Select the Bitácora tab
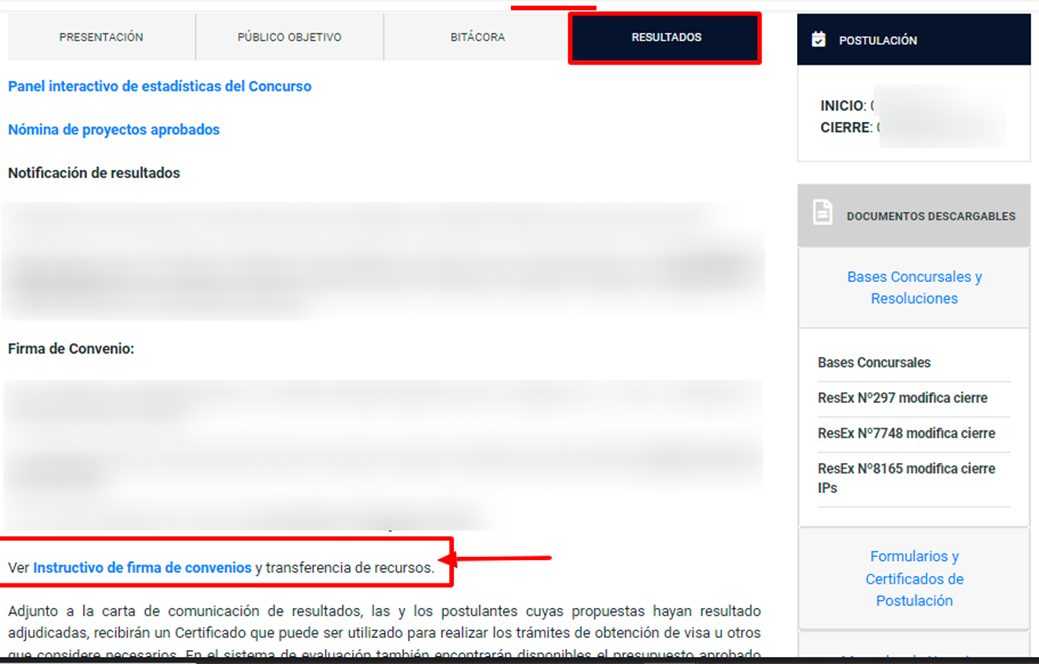This screenshot has width=1039, height=664. [477, 37]
